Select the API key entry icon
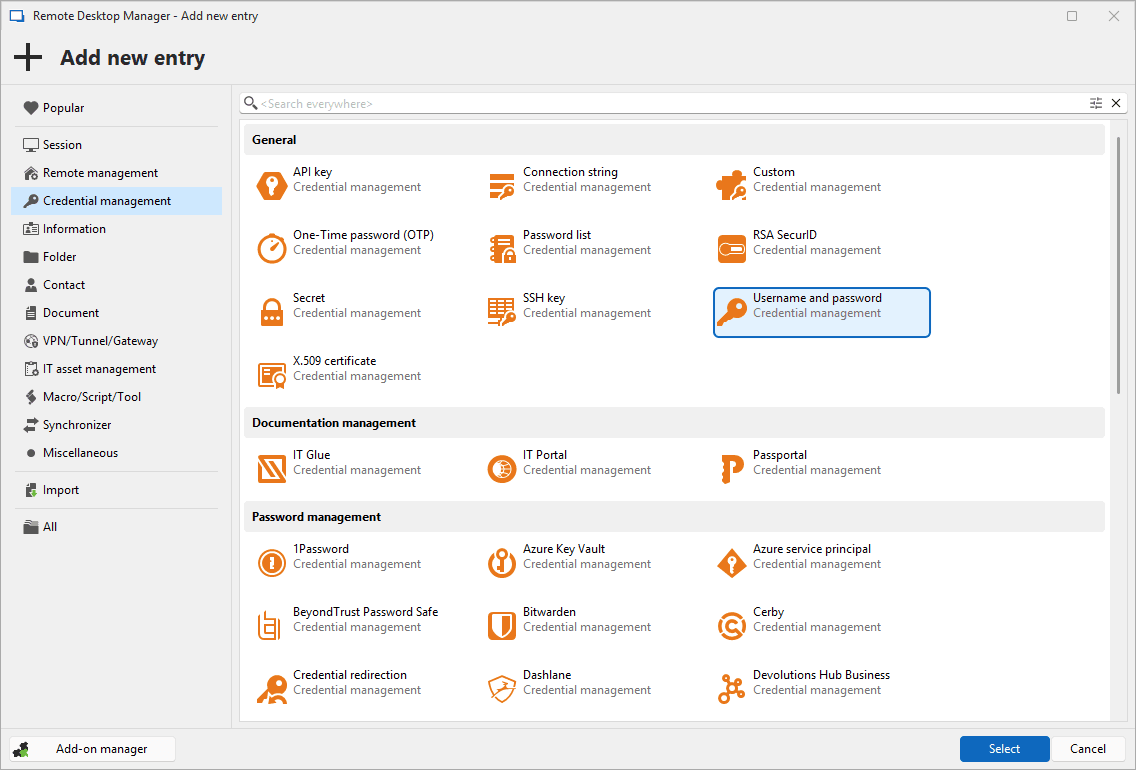This screenshot has height=770, width=1136. coord(272,186)
